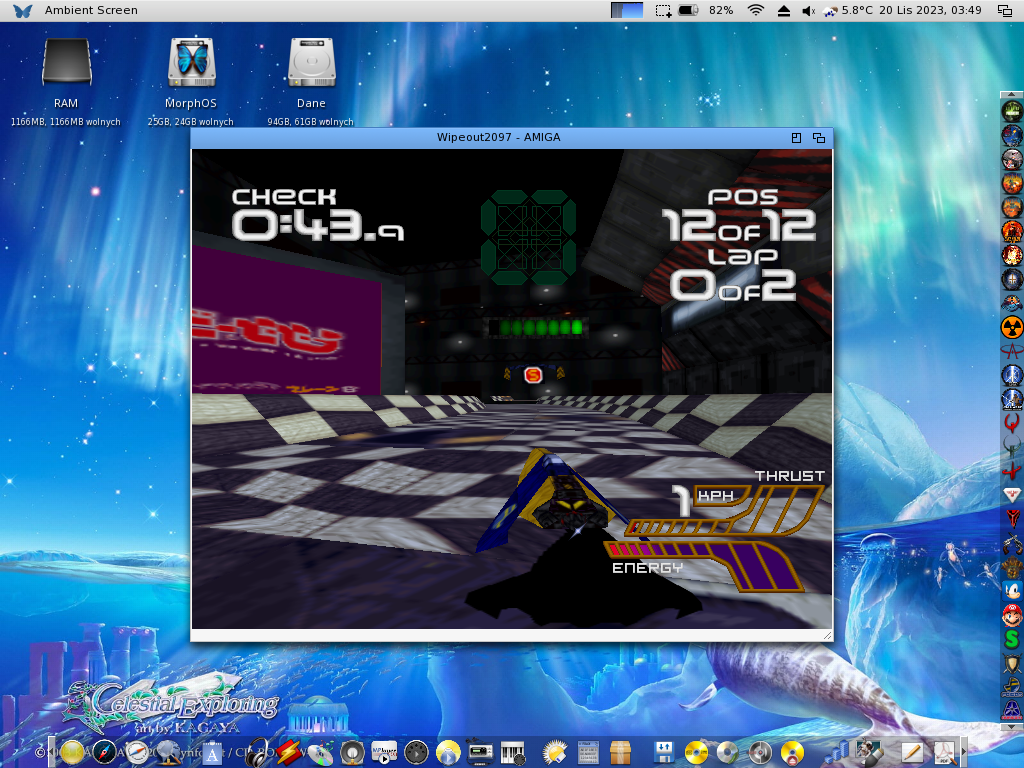Click the bottom dock's left edge handle

[52, 752]
